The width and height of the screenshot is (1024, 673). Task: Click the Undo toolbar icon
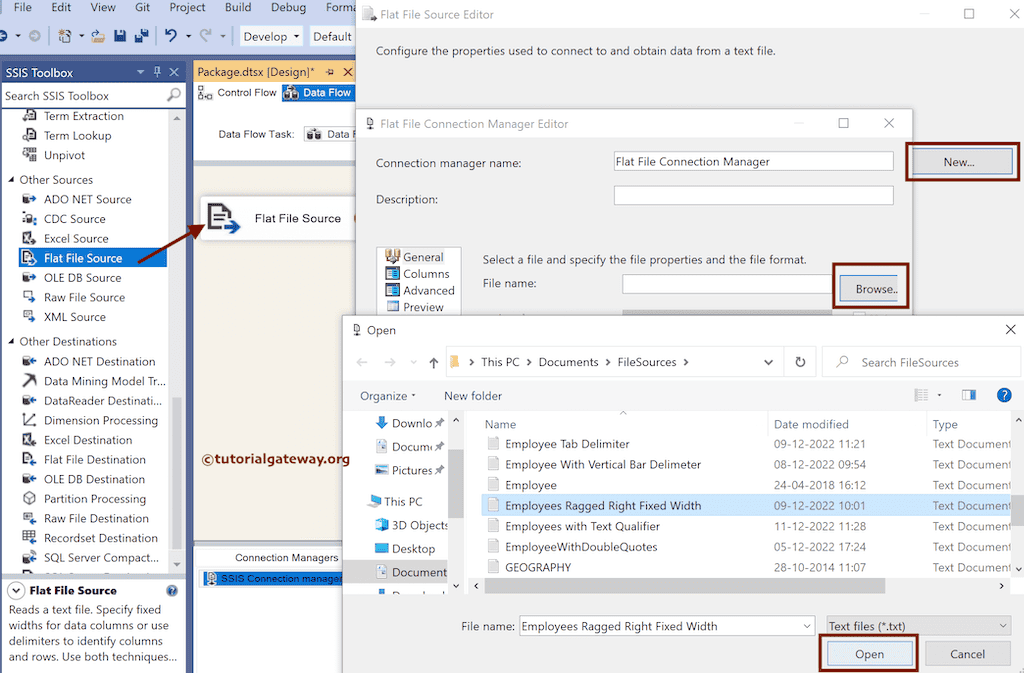pos(170,34)
